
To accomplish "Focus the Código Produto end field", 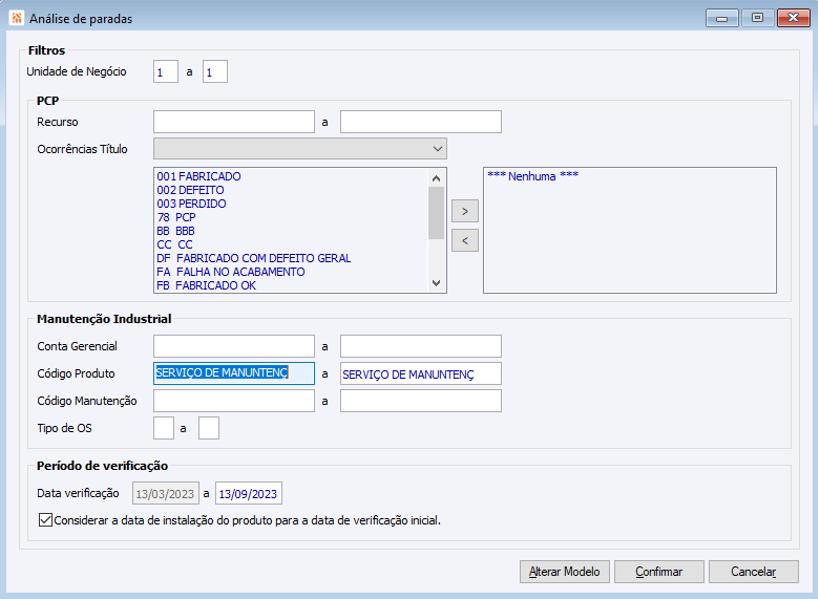I will (x=421, y=373).
